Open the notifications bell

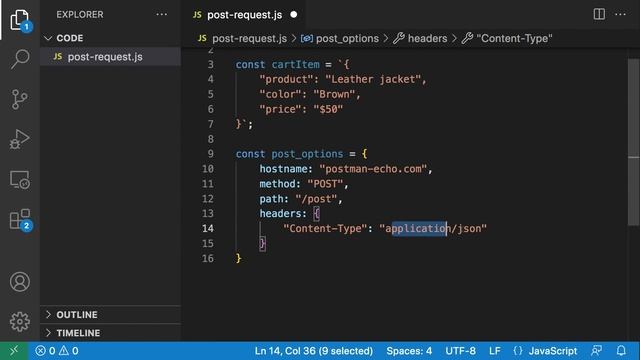point(621,351)
